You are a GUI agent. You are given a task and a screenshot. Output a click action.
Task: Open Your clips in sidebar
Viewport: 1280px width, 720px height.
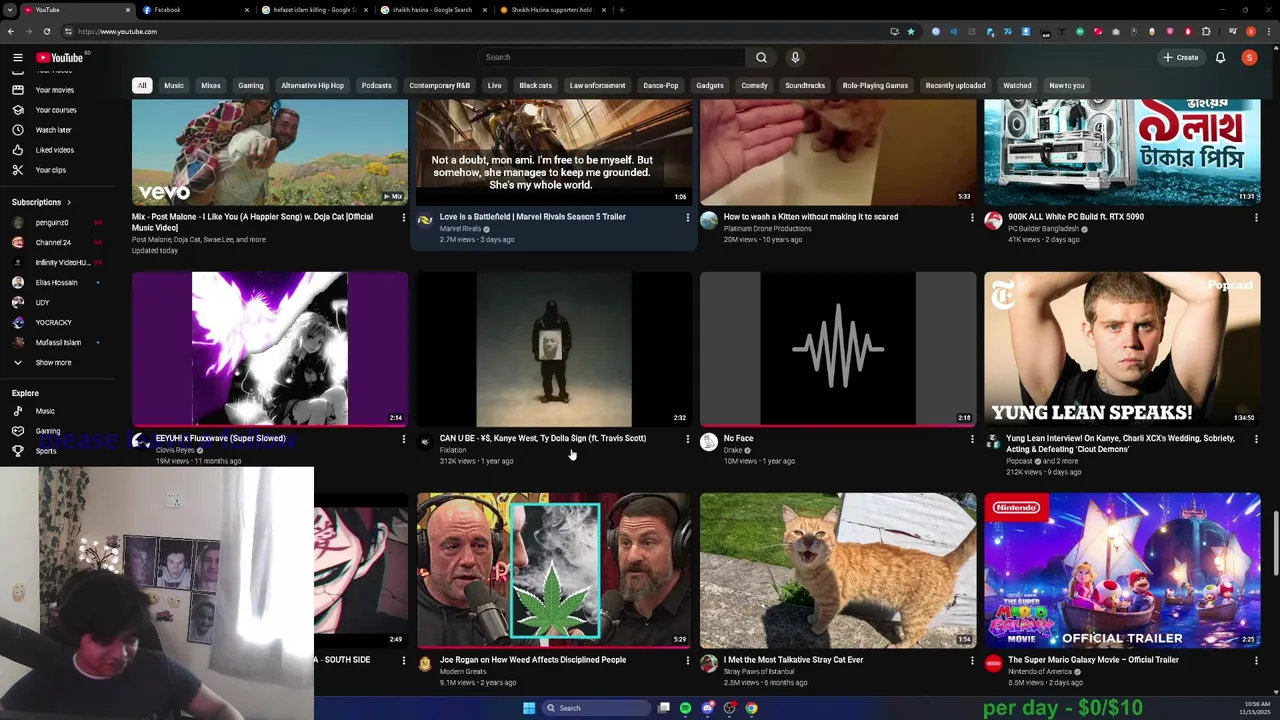click(51, 170)
